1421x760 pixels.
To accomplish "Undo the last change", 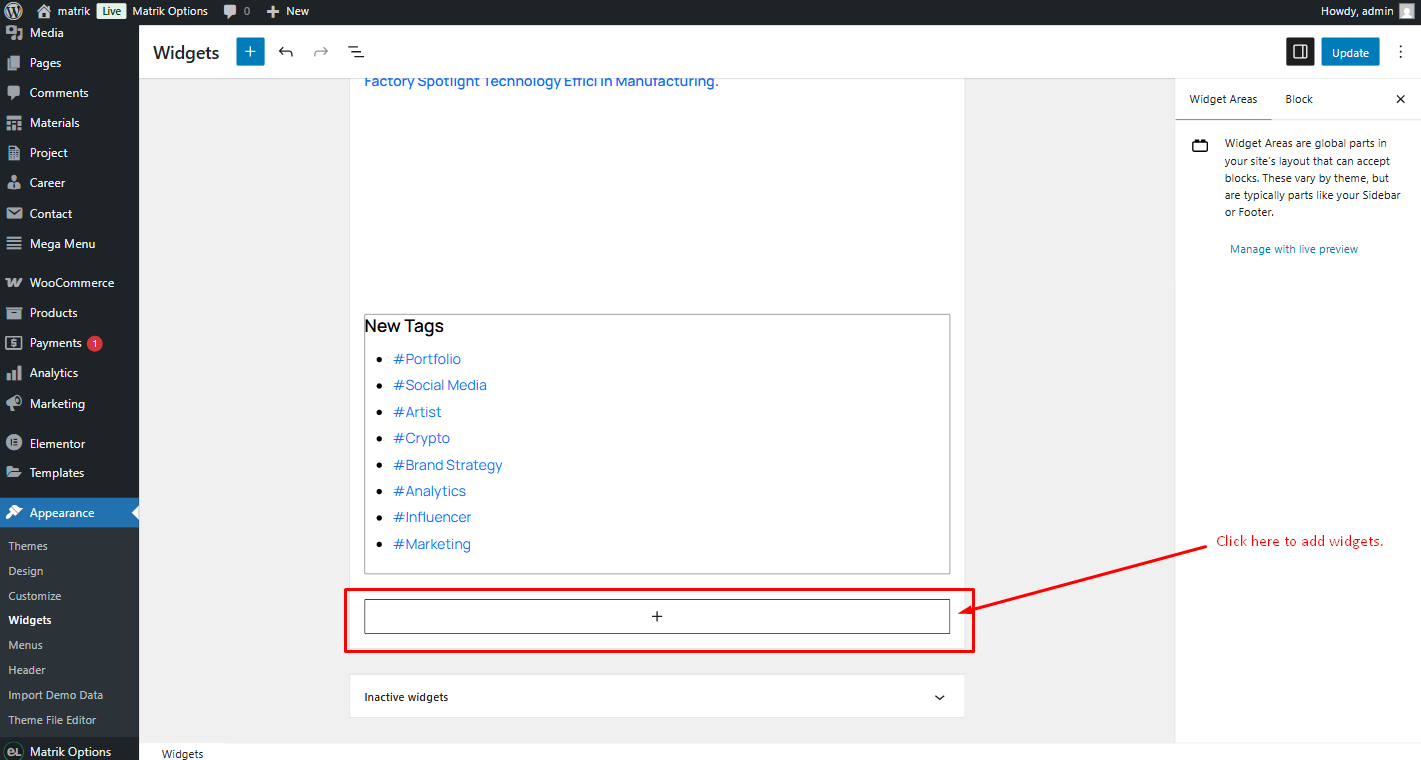I will (x=286, y=52).
